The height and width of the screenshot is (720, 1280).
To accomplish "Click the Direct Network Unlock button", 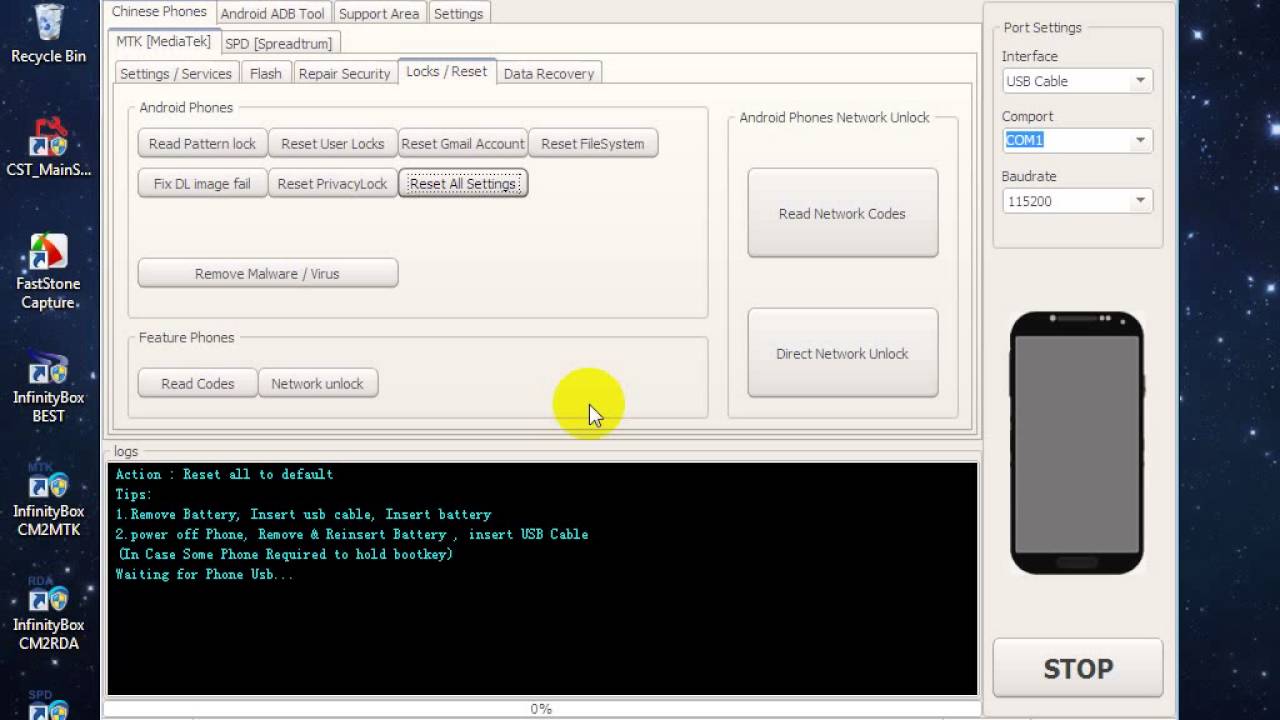I will (842, 353).
